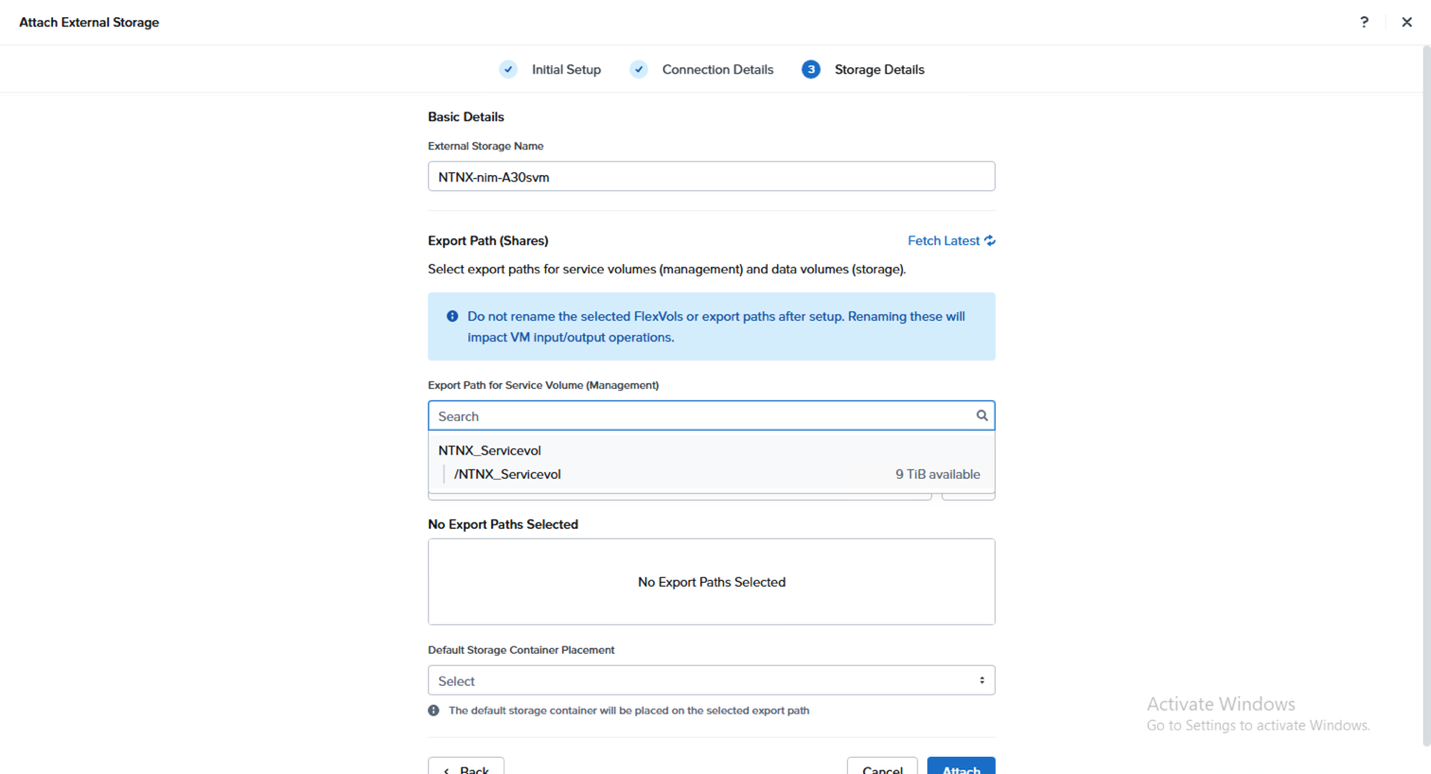Click the External Storage Name field

[x=711, y=176]
